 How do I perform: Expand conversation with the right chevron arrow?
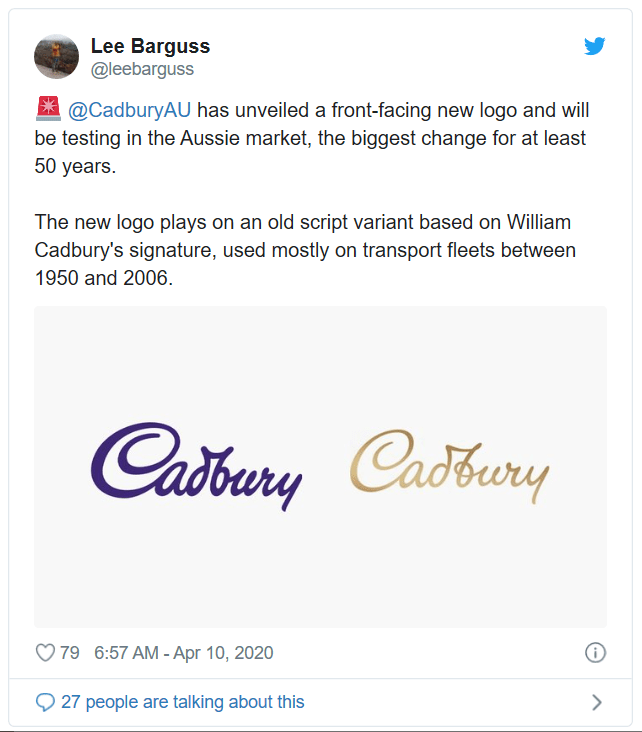tap(597, 702)
